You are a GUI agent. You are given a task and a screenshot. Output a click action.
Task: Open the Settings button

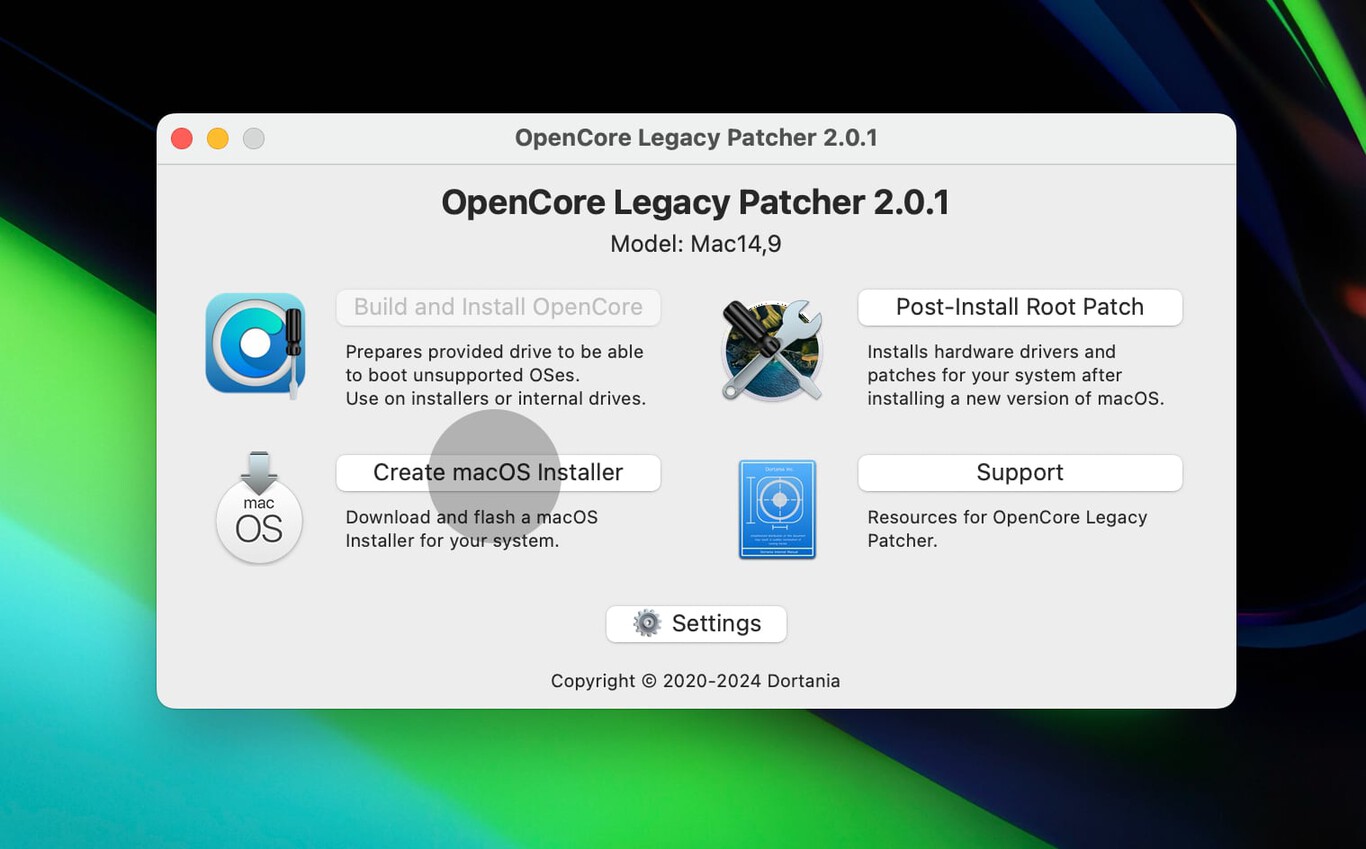point(696,623)
